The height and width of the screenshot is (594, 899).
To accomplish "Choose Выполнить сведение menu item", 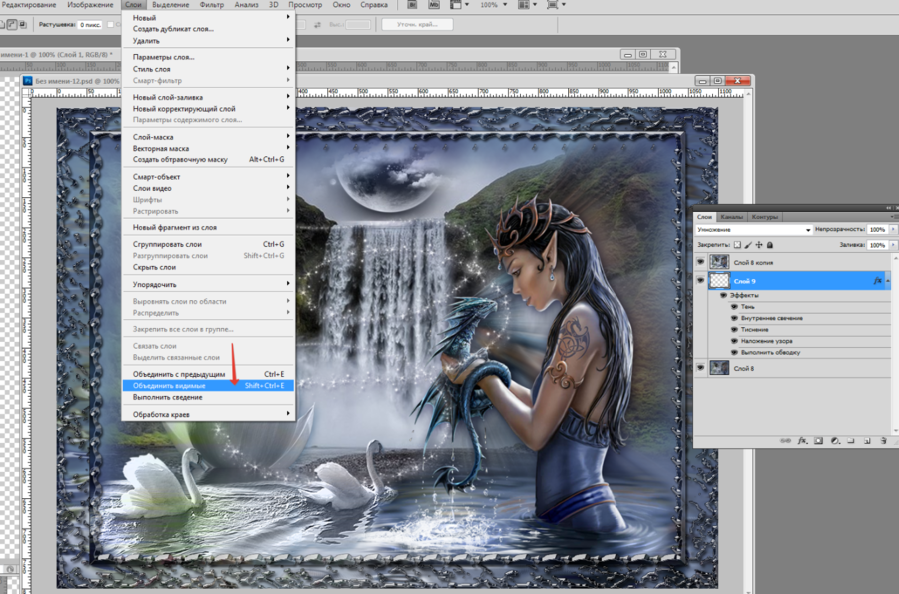I will click(x=209, y=397).
